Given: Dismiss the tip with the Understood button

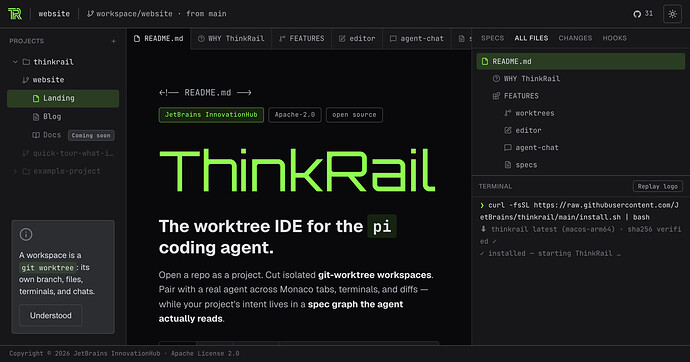Looking at the screenshot, I should click(51, 315).
